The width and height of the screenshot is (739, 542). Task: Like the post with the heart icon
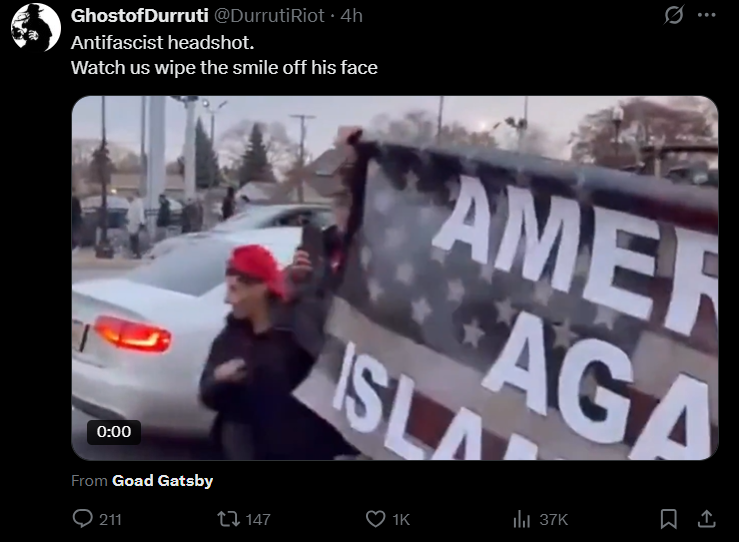376,519
